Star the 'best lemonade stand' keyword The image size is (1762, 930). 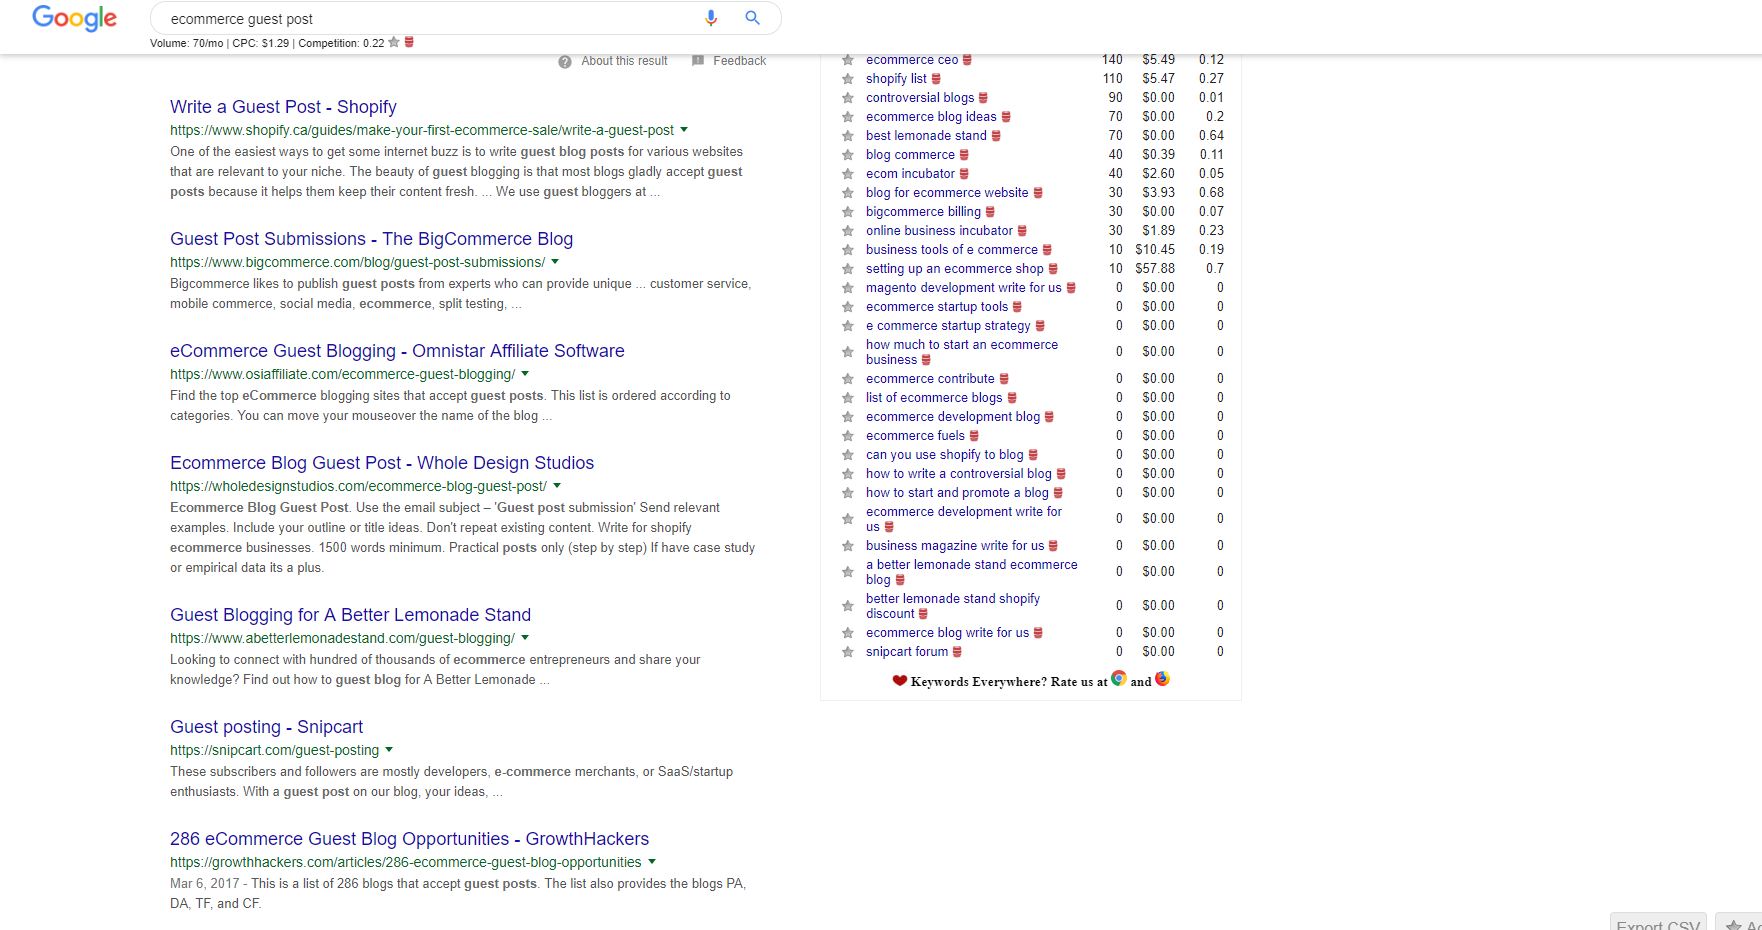[848, 136]
